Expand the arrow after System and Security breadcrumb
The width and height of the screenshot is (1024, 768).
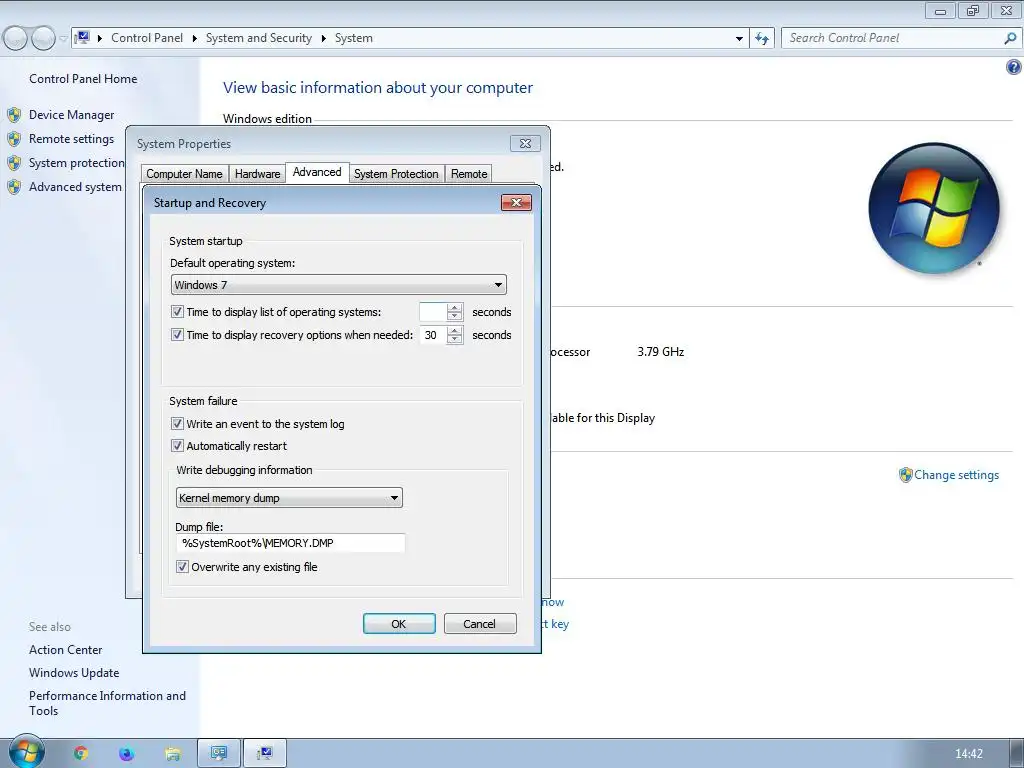323,39
